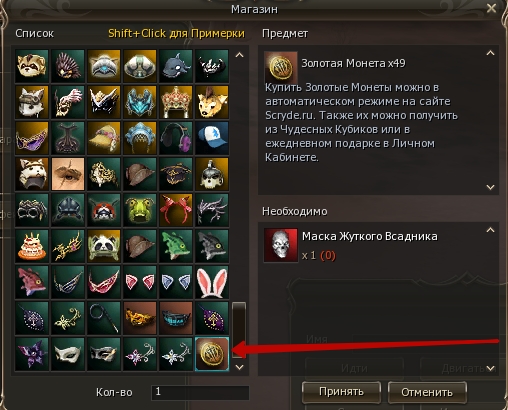Click the Маска Жуткого Всадника skull icon
Image resolution: width=508 pixels, height=410 pixels.
(281, 245)
